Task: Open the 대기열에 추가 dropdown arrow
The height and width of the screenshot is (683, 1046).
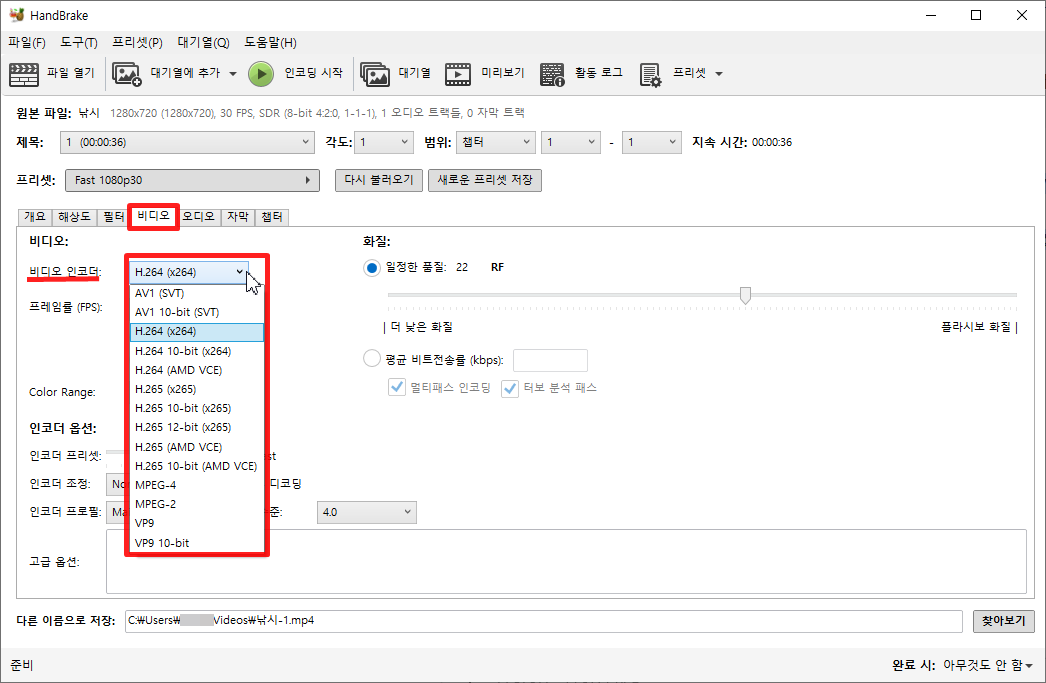Action: click(x=233, y=74)
